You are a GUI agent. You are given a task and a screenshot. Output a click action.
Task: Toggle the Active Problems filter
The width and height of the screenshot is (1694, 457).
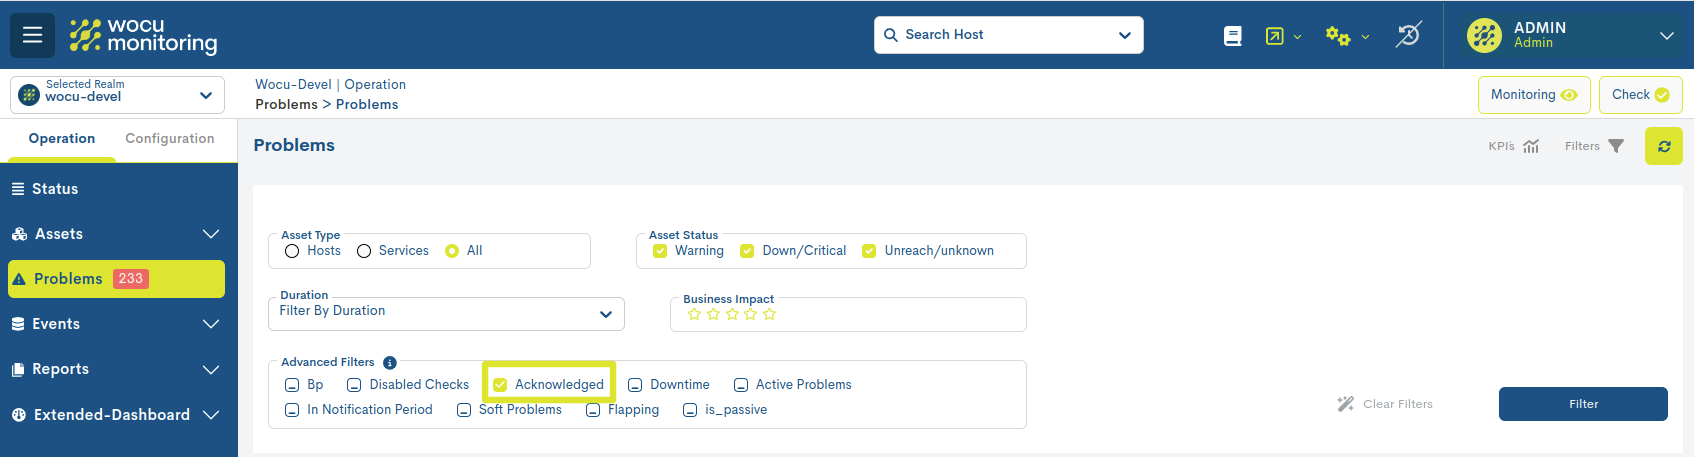741,385
